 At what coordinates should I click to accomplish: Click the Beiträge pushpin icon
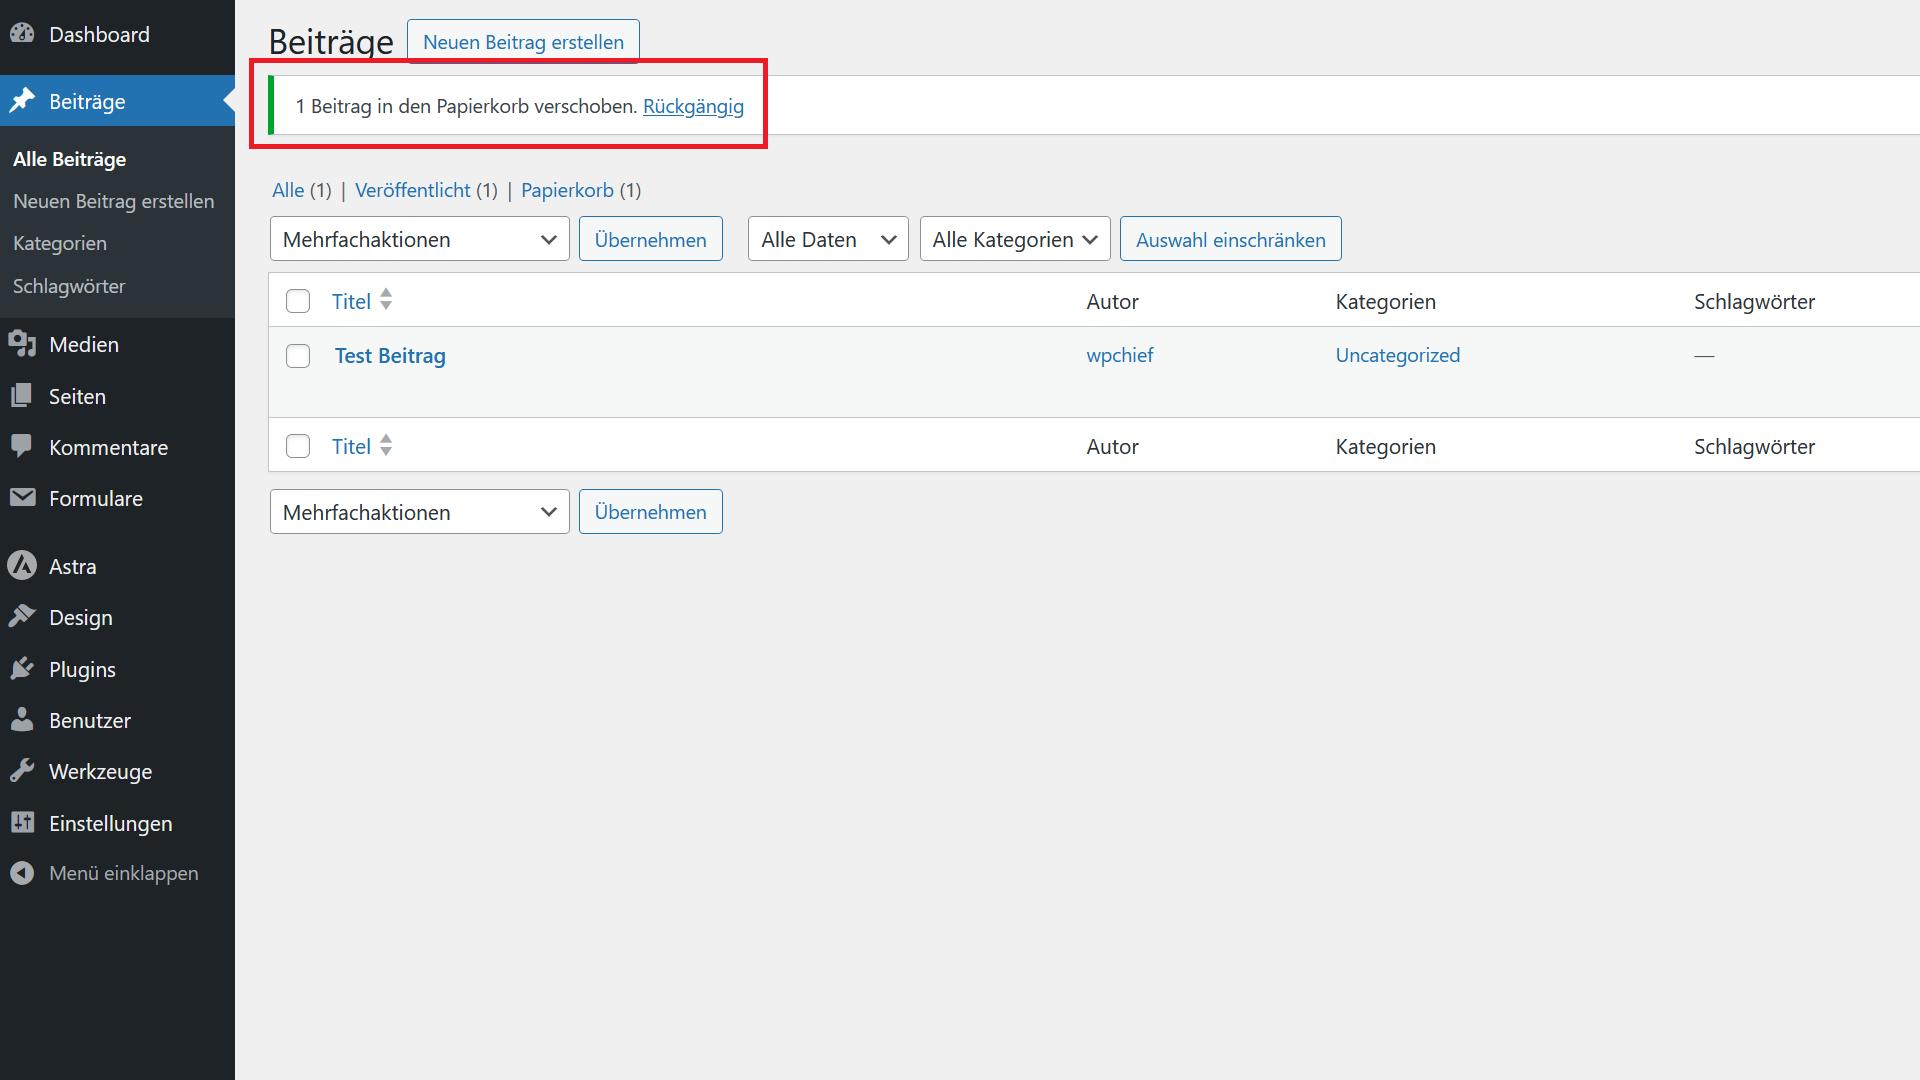tap(22, 101)
